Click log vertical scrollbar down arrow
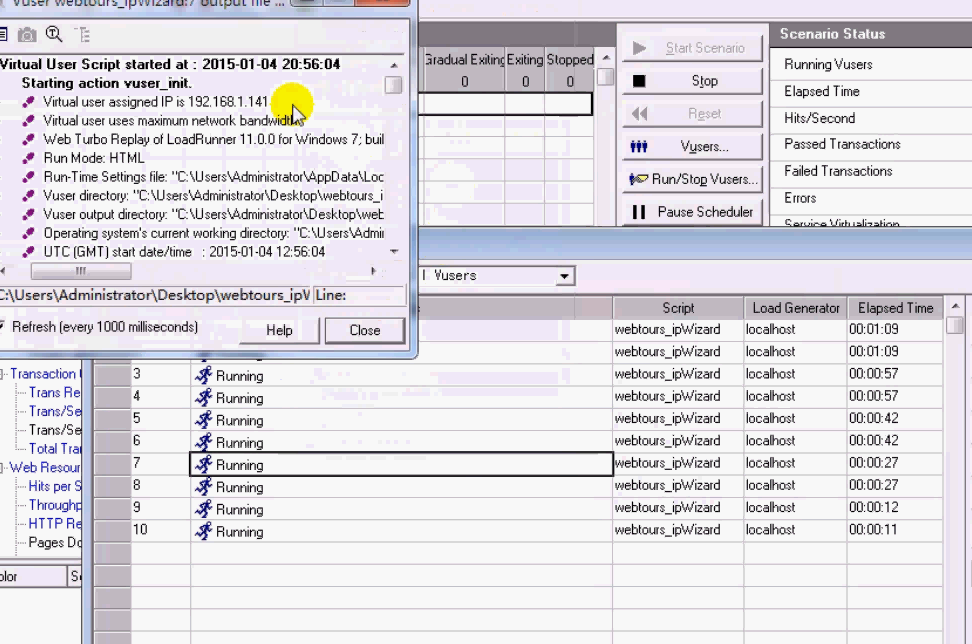Screen dimensions: 972x644 click(394, 252)
